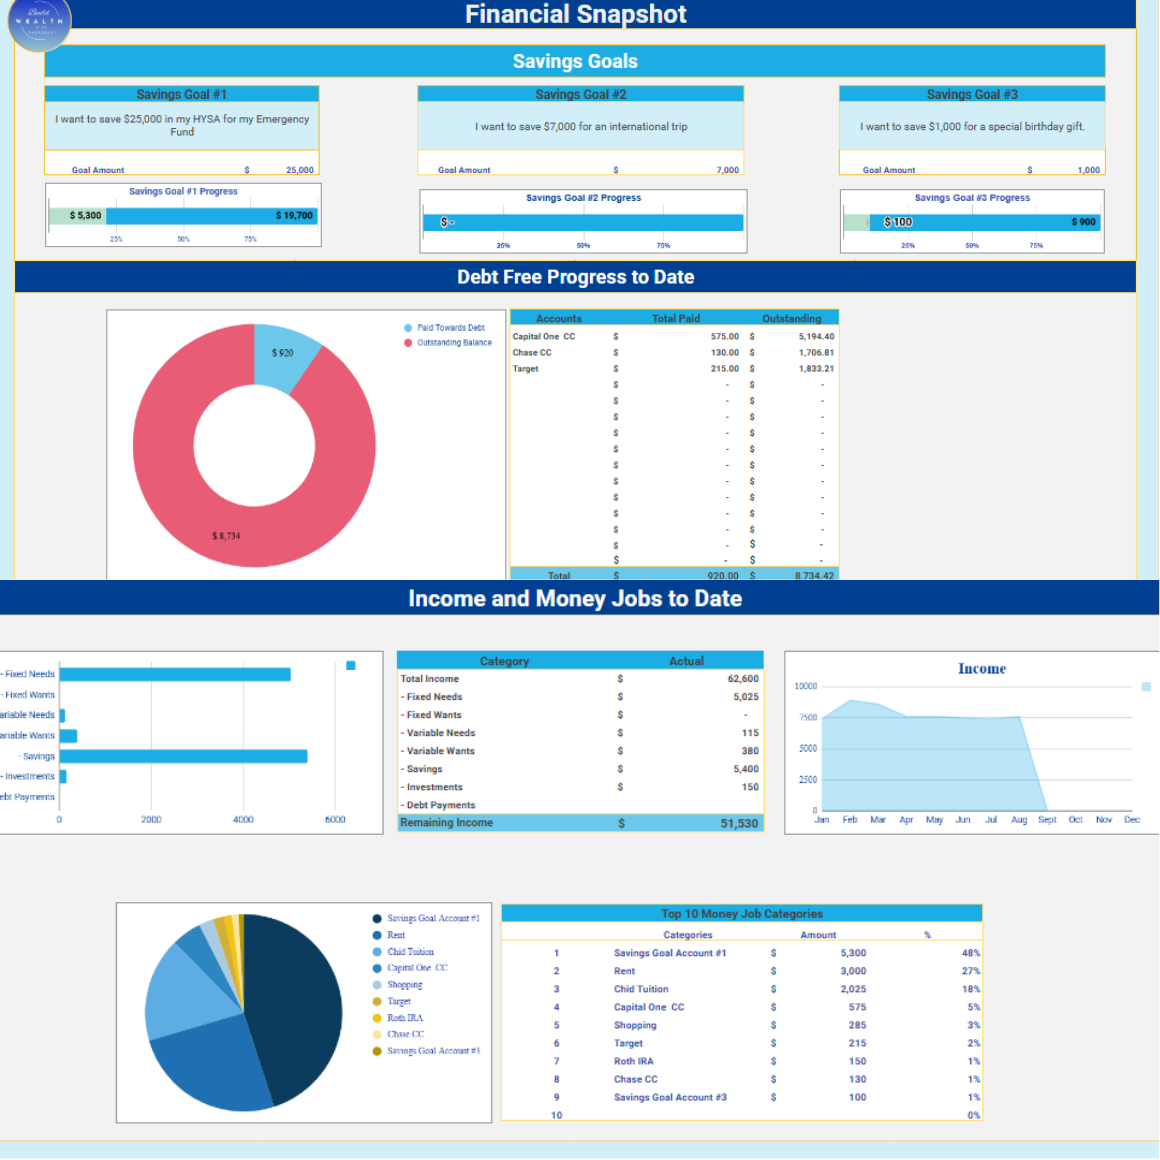1160x1160 pixels.
Task: Select the Shopping amount 285 cell
Action: click(x=857, y=1025)
